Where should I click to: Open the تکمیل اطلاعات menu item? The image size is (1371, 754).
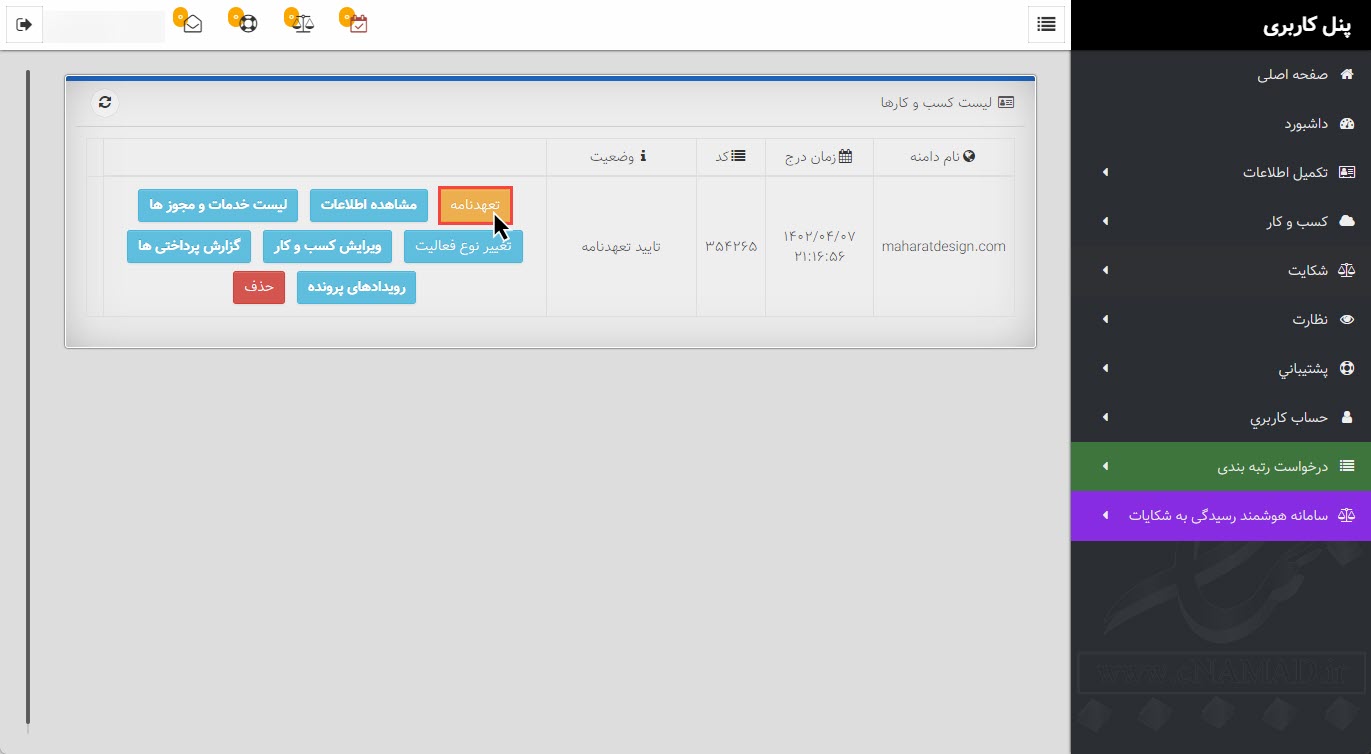(x=1220, y=172)
